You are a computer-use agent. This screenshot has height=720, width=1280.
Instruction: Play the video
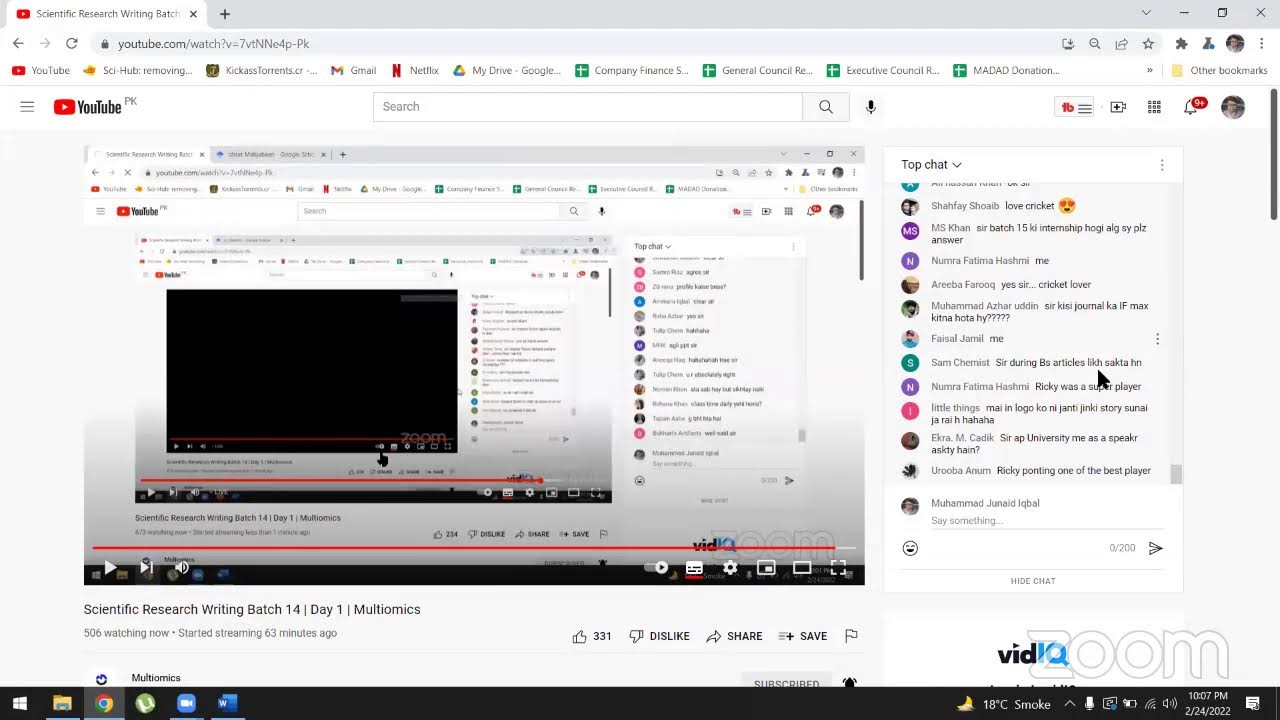pos(110,568)
